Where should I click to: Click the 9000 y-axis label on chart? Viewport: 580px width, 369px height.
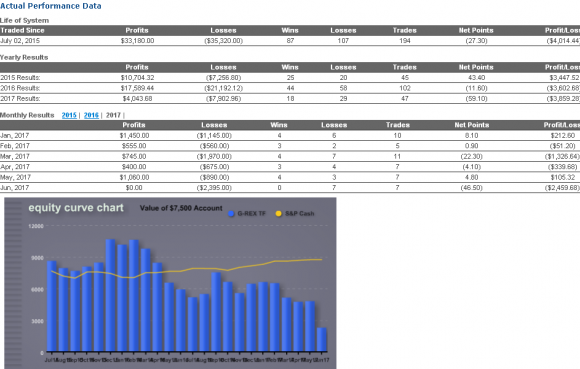click(37, 258)
